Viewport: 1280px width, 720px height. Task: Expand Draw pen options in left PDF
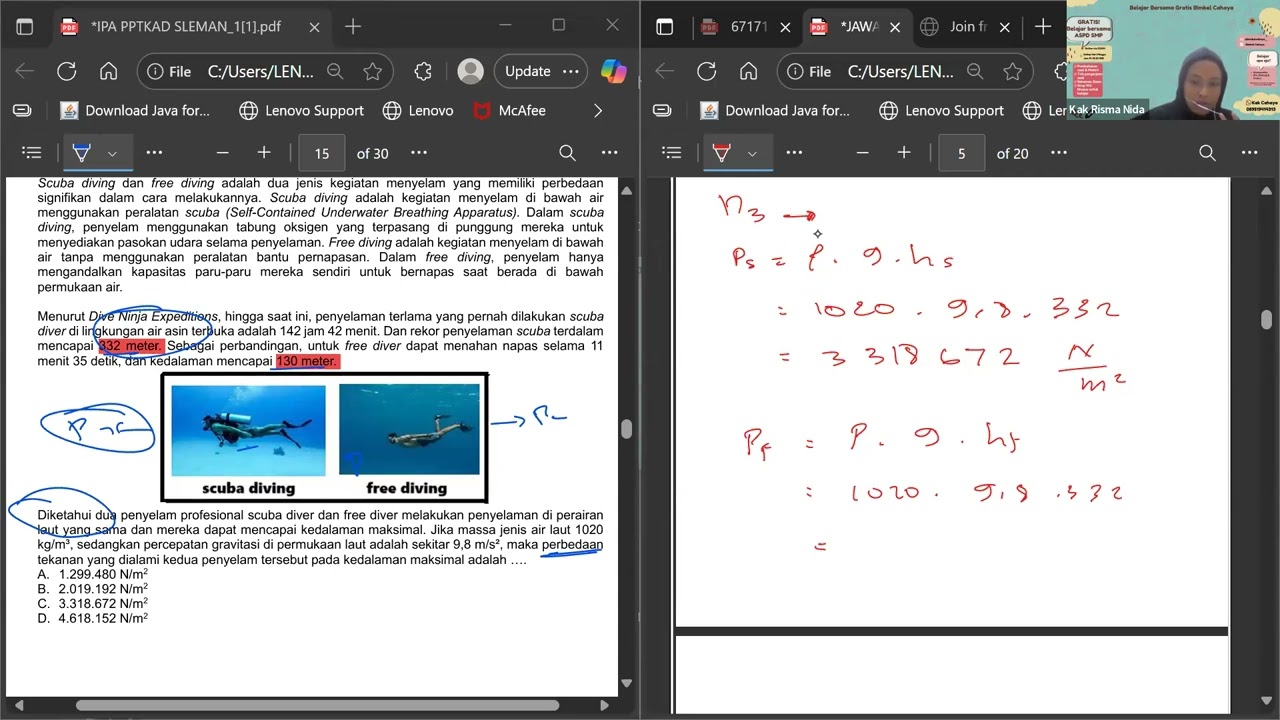(x=112, y=154)
